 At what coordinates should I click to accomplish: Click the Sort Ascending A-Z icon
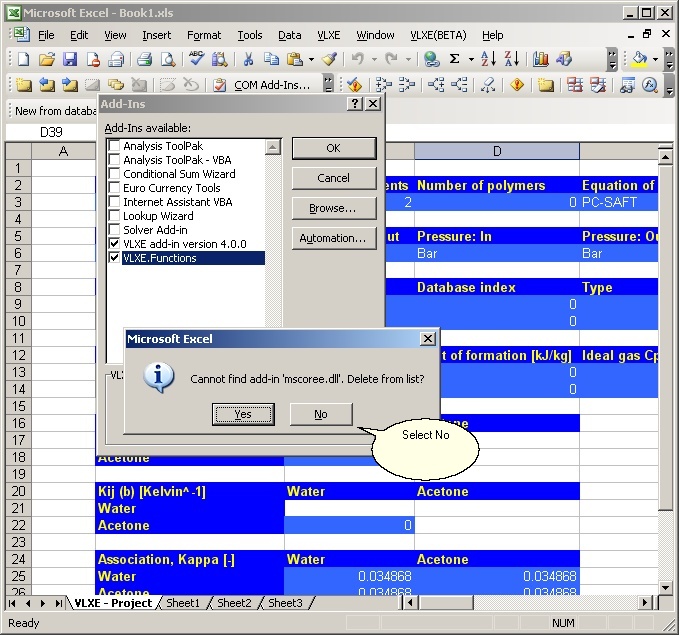click(x=489, y=58)
